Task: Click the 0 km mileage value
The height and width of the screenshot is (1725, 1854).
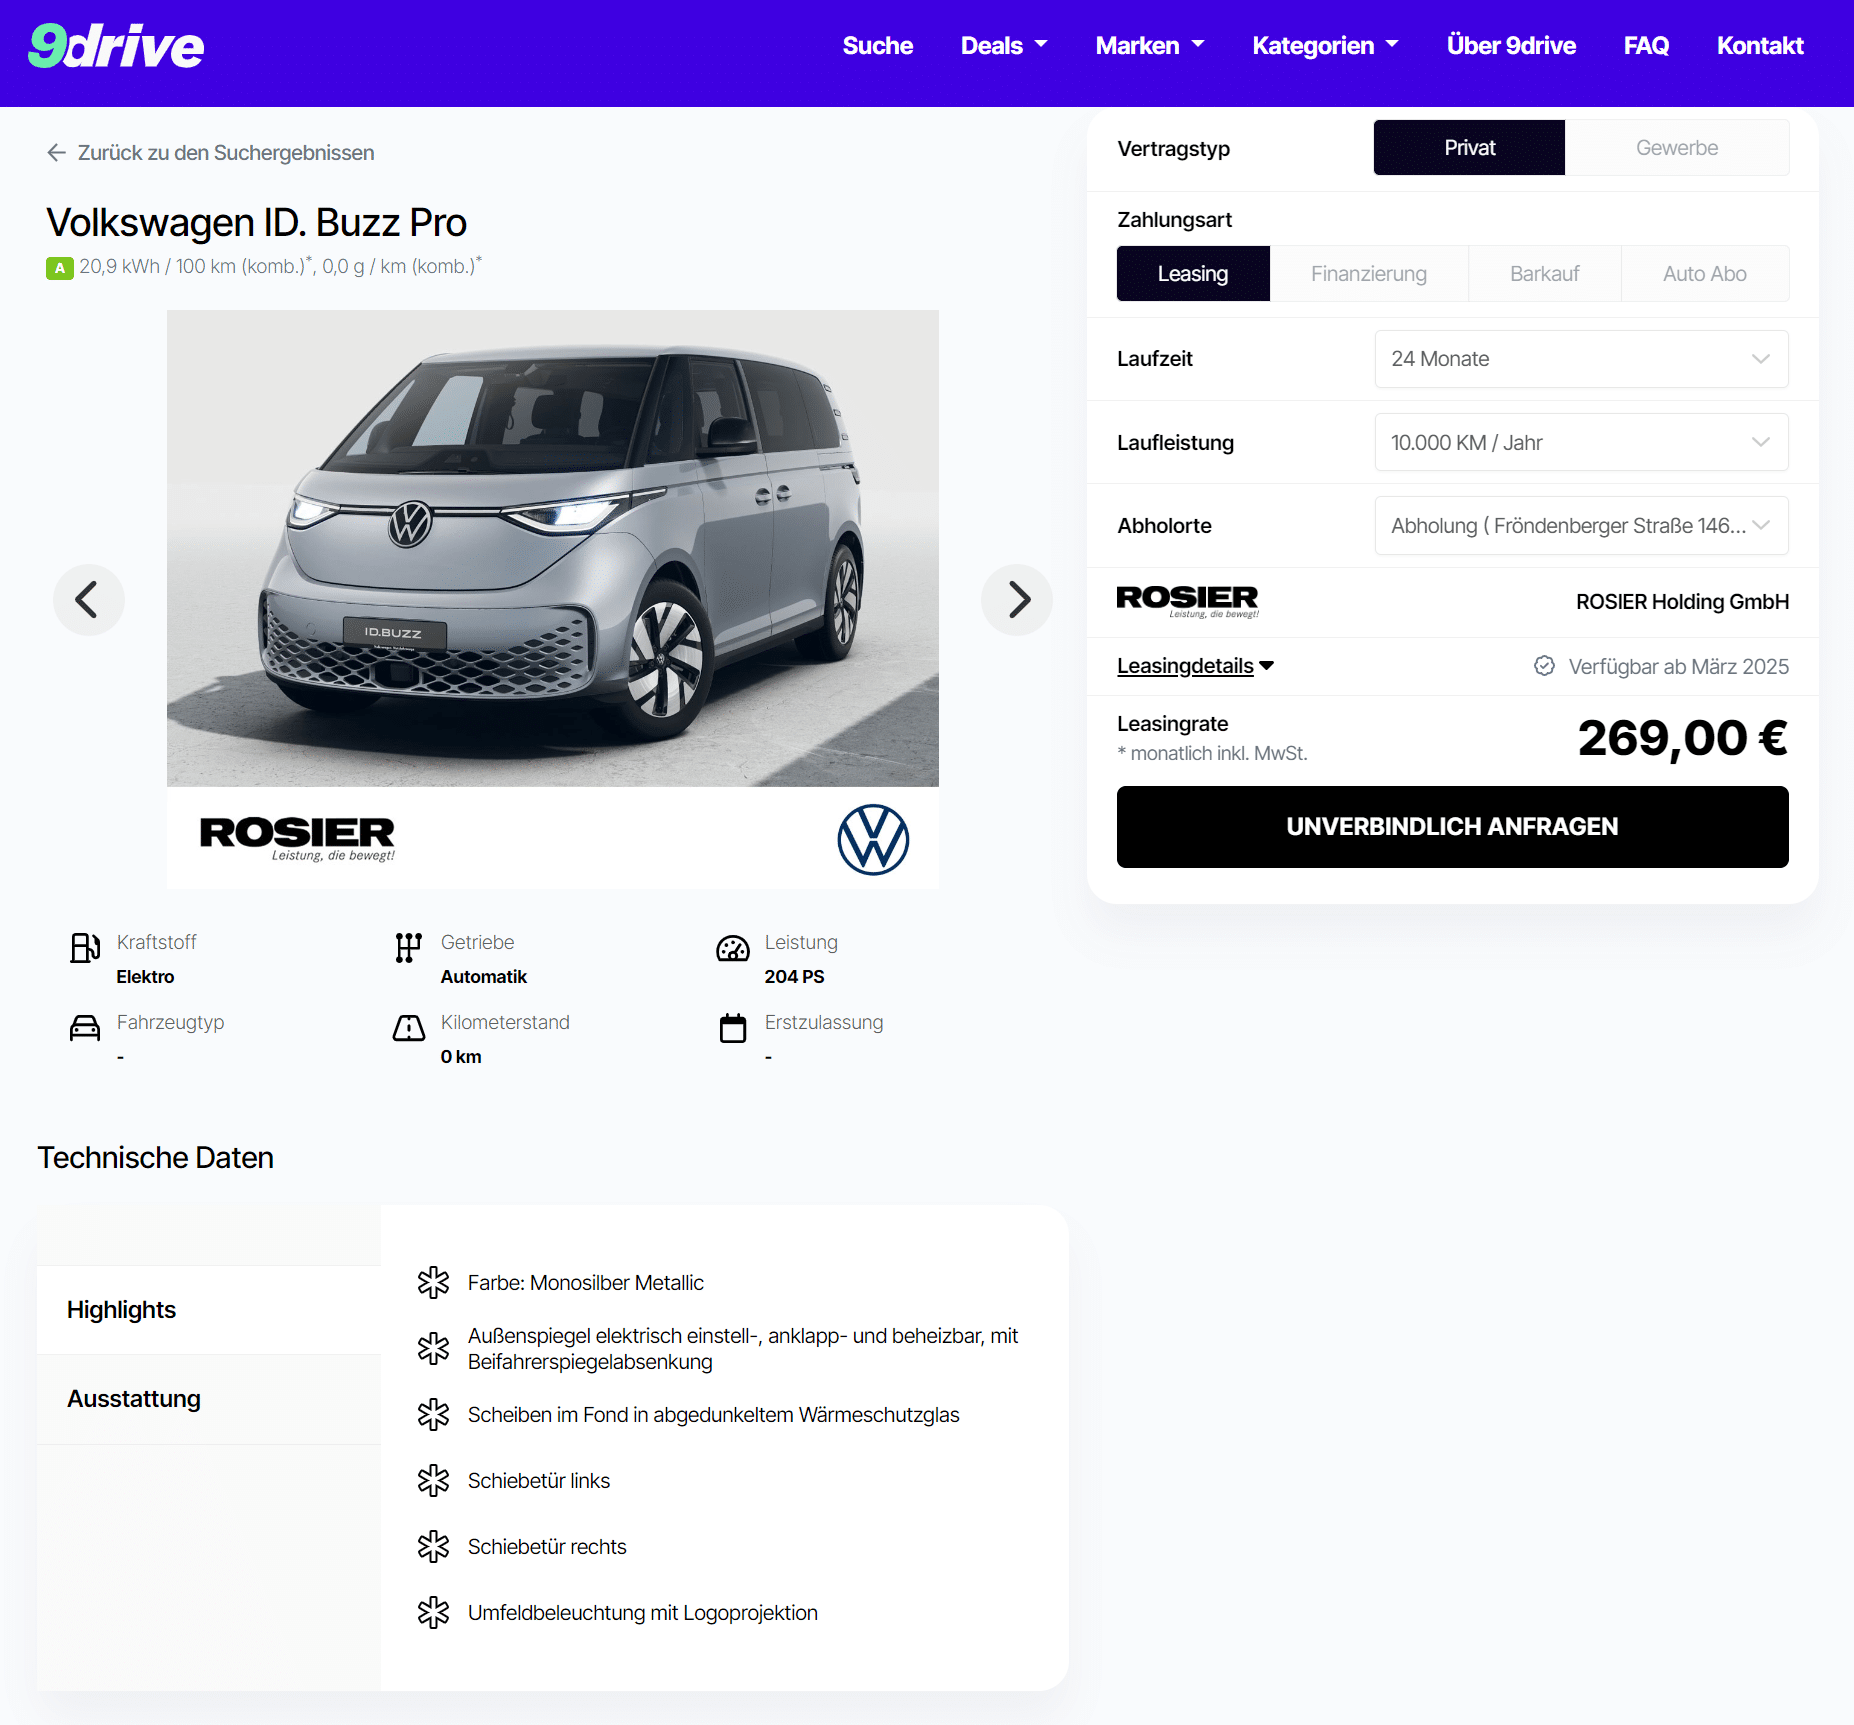Action: pos(461,1057)
